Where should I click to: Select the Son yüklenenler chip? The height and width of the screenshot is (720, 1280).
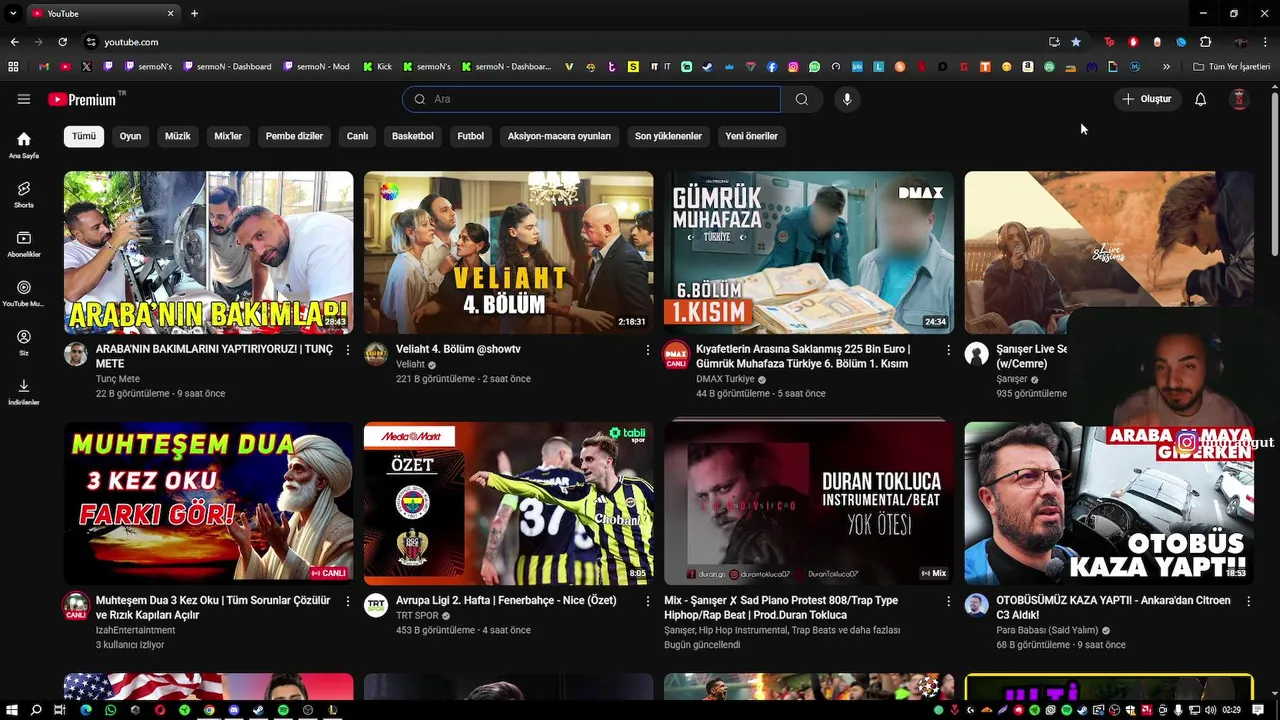(668, 136)
